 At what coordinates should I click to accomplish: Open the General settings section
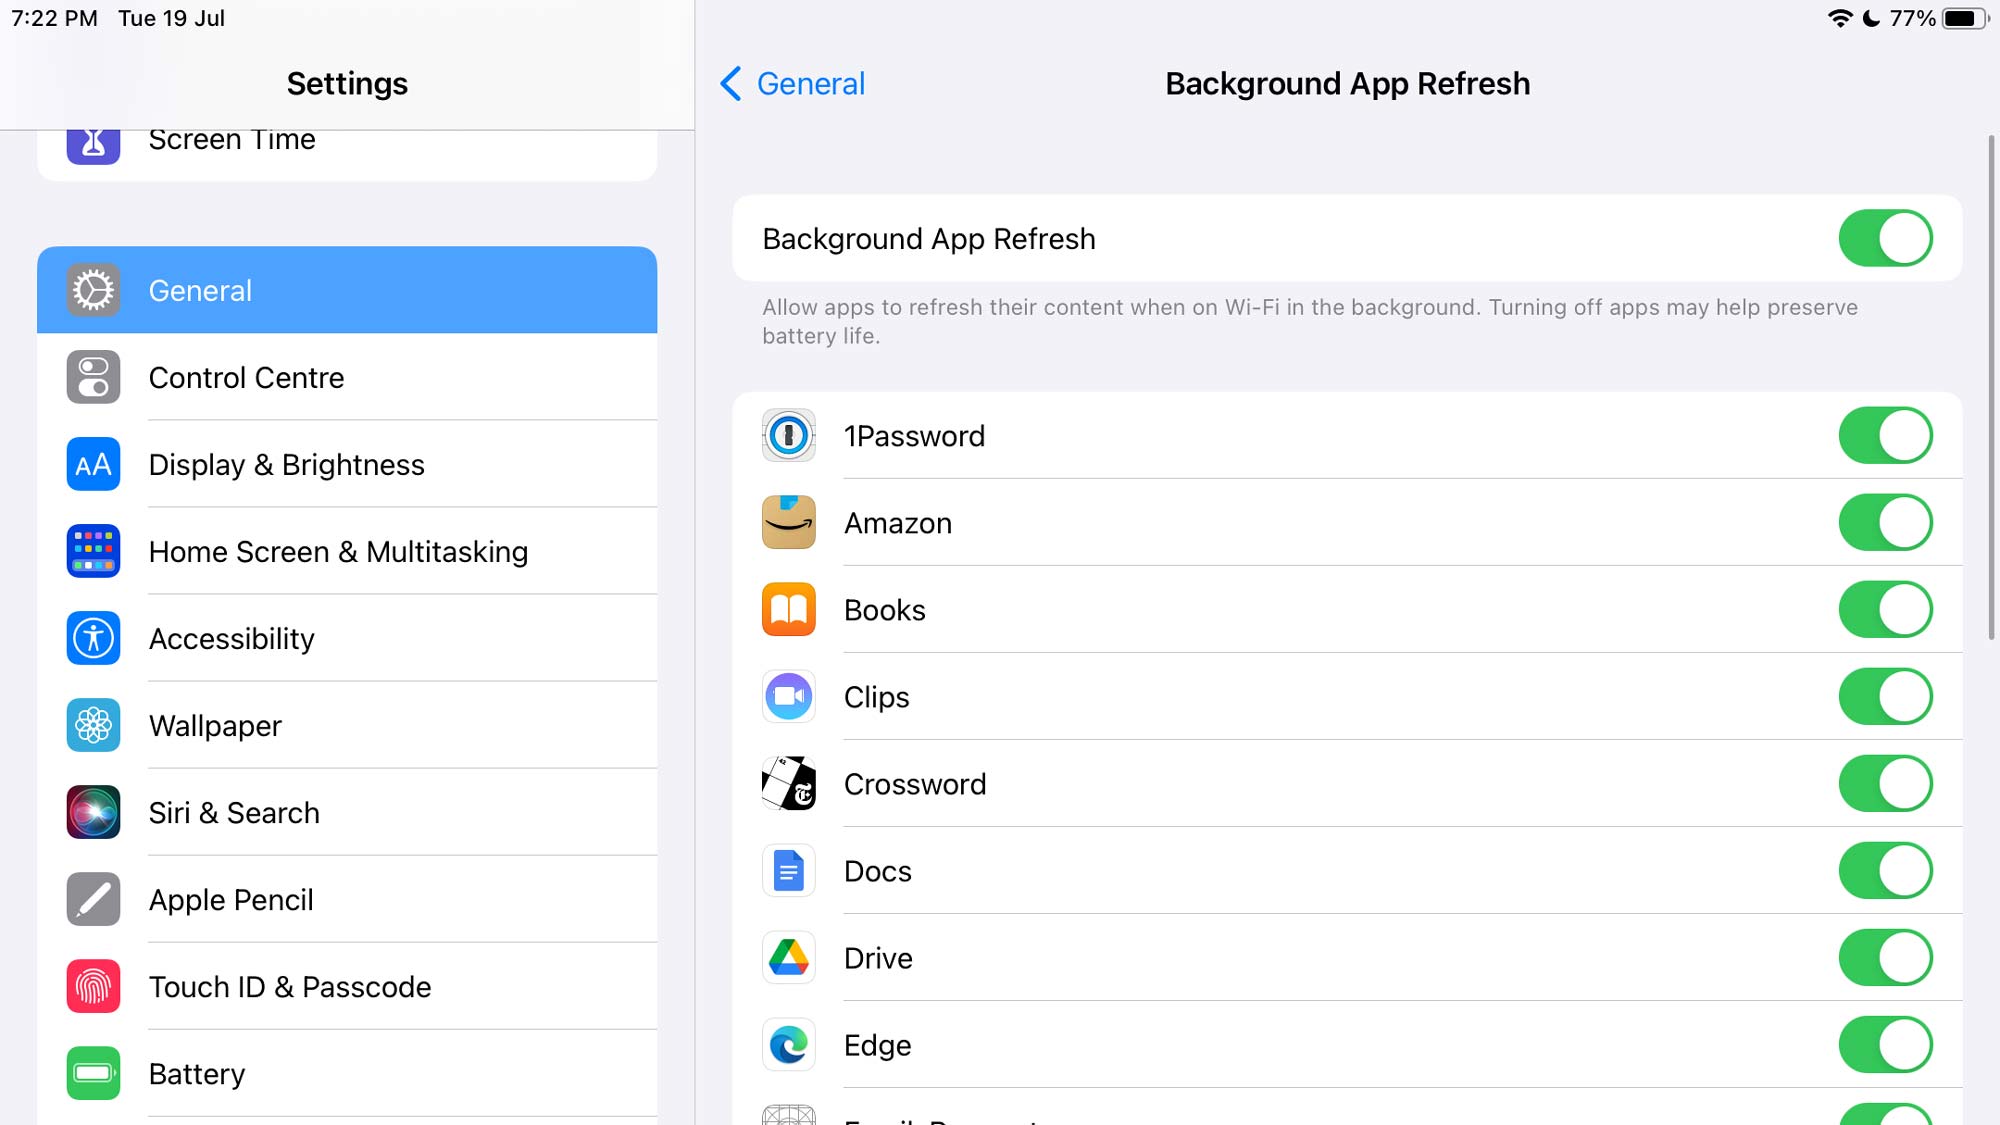click(347, 290)
